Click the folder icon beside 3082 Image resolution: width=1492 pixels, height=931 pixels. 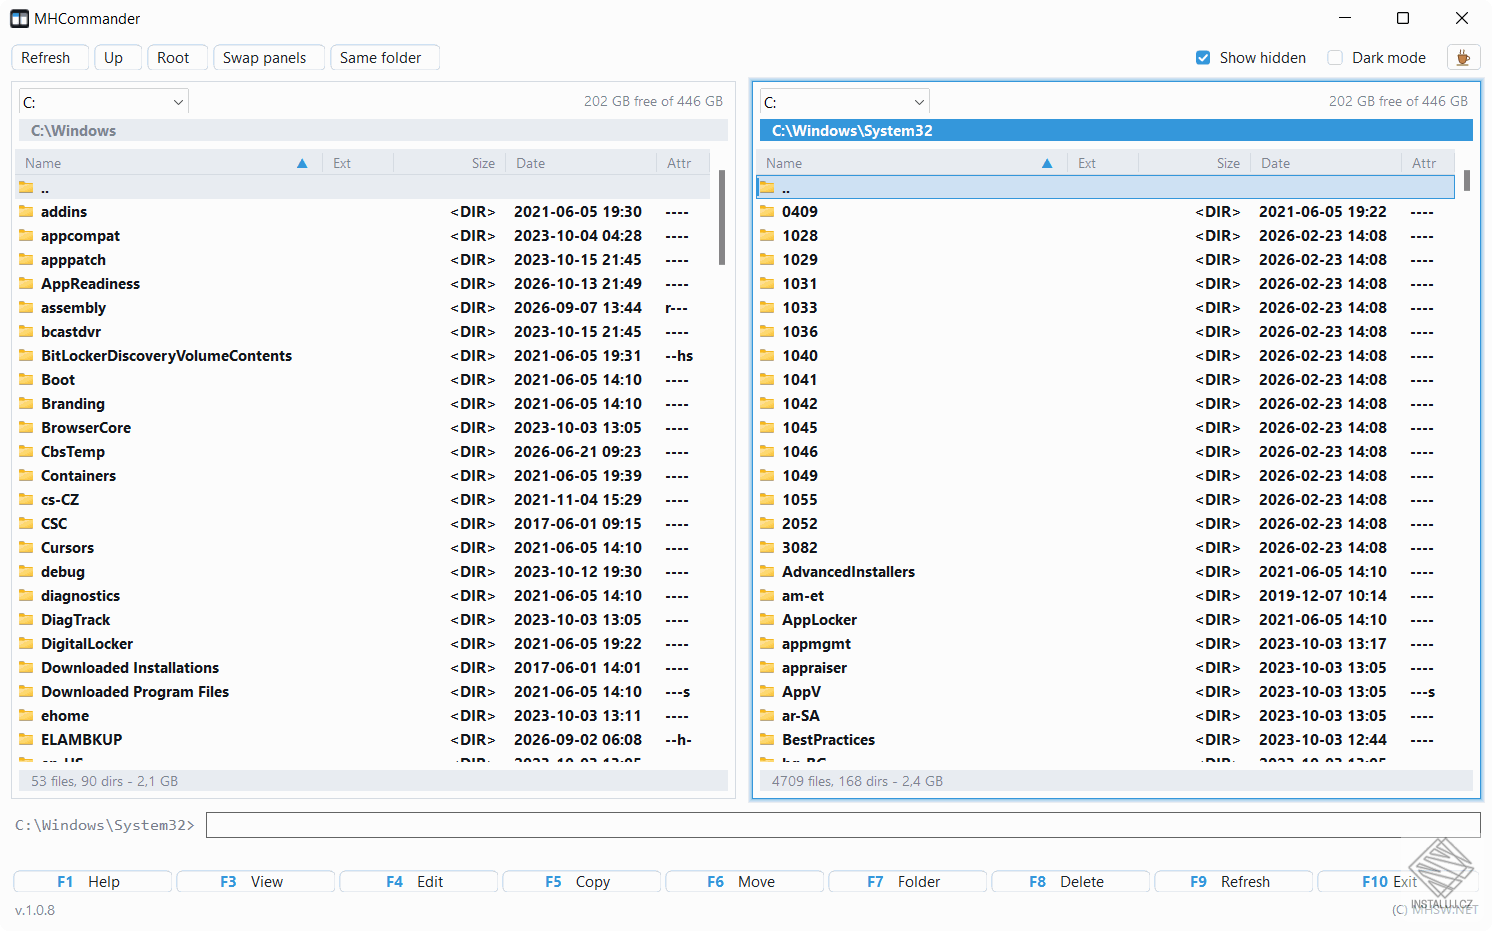pos(767,547)
